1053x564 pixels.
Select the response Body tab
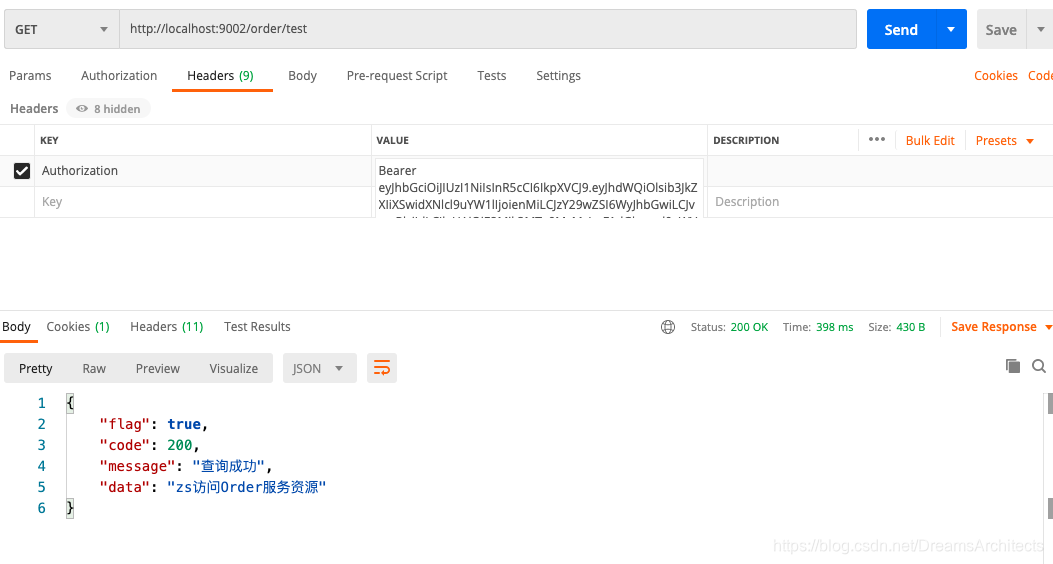point(16,327)
